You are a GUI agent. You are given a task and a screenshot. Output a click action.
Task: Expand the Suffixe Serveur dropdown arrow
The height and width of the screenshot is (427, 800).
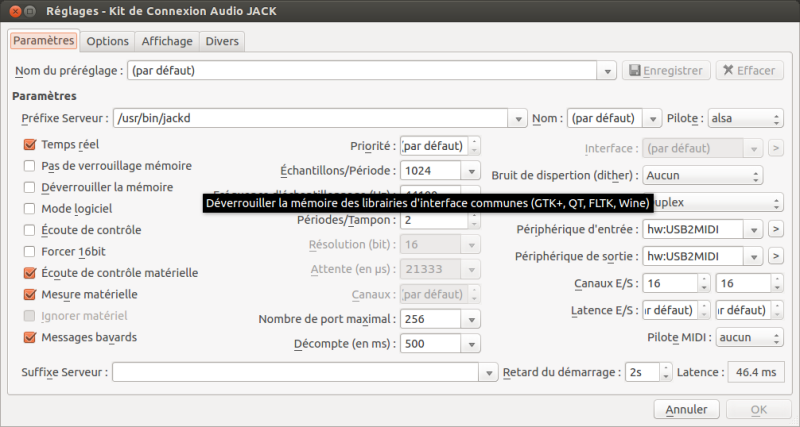[488, 373]
